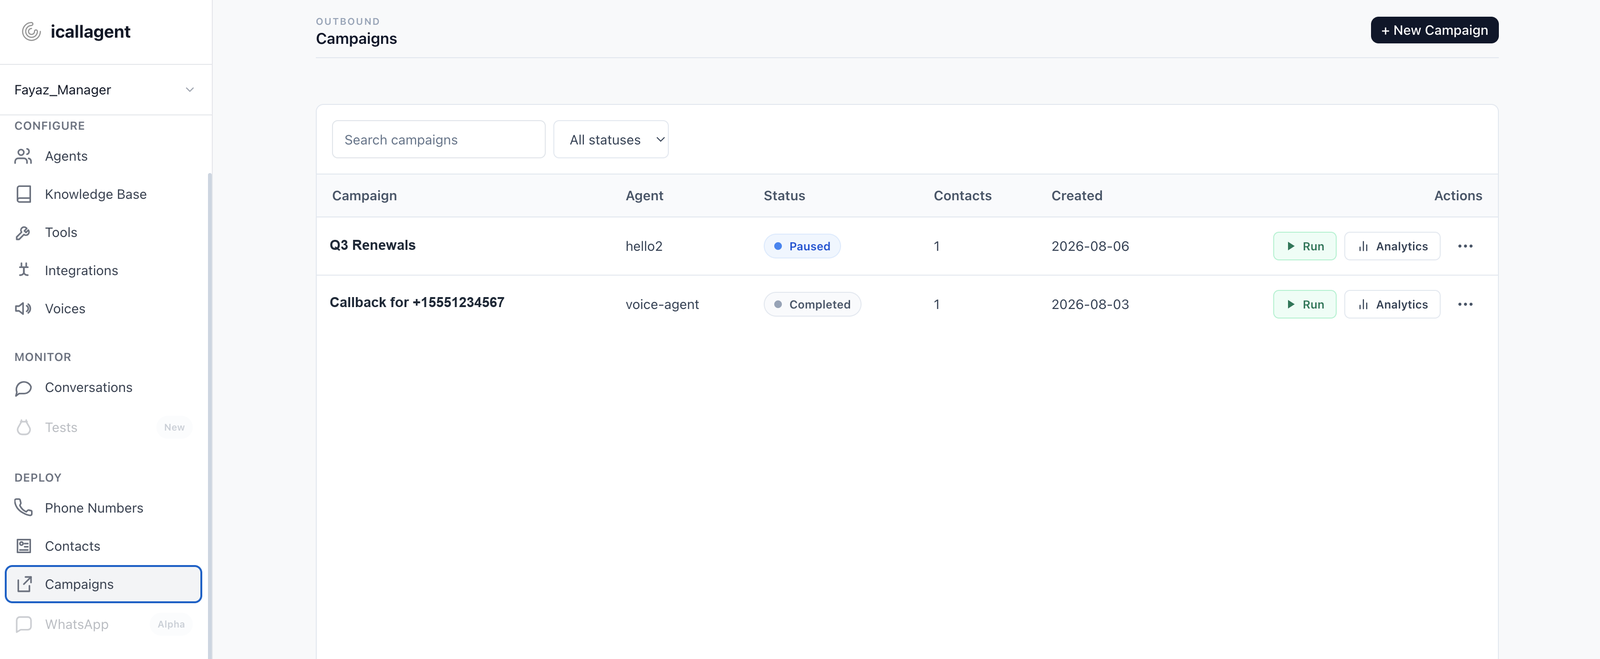Click the Contacts card icon
This screenshot has width=1600, height=659.
[x=24, y=546]
